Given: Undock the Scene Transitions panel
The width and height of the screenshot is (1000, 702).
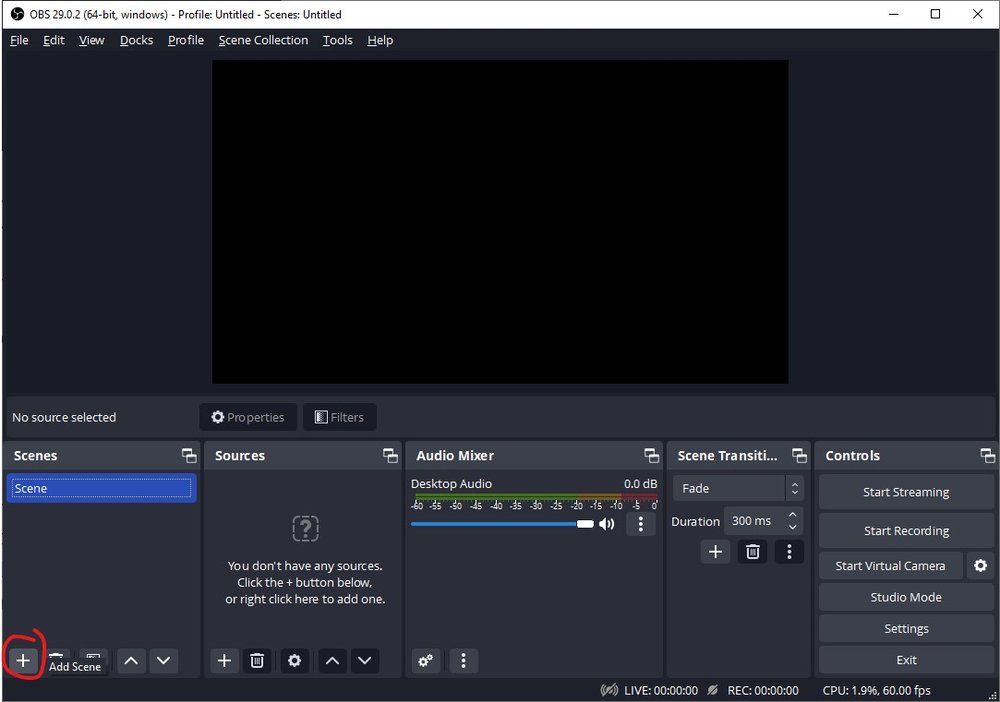Looking at the screenshot, I should click(799, 455).
